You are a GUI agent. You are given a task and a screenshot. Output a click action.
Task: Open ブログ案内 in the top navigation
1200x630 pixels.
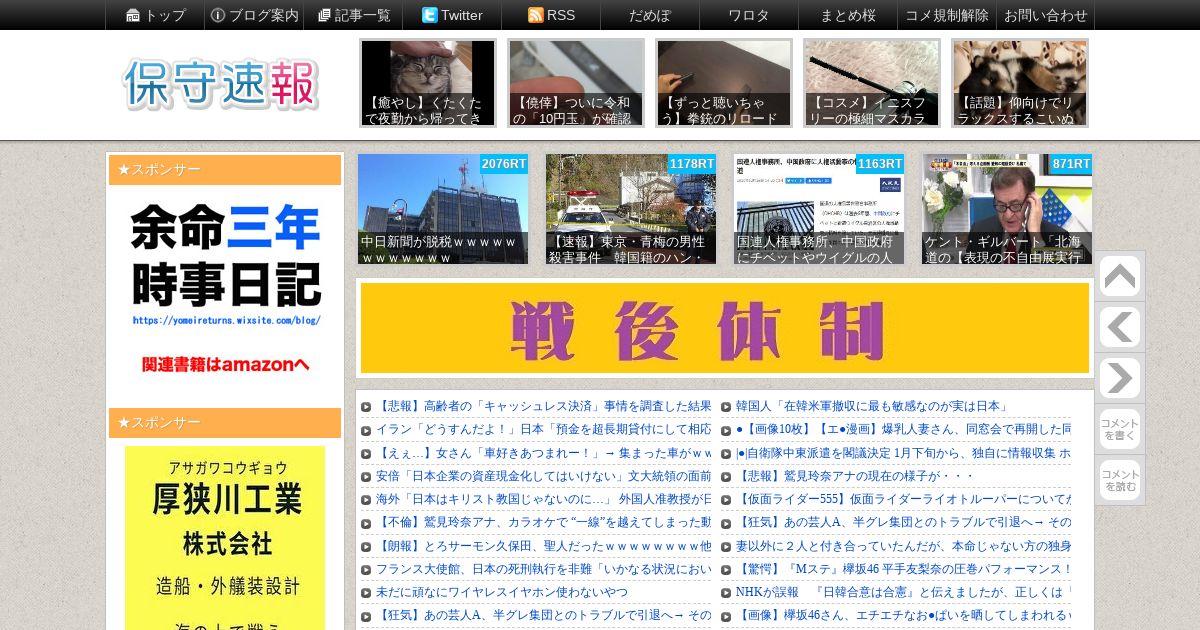(x=254, y=15)
